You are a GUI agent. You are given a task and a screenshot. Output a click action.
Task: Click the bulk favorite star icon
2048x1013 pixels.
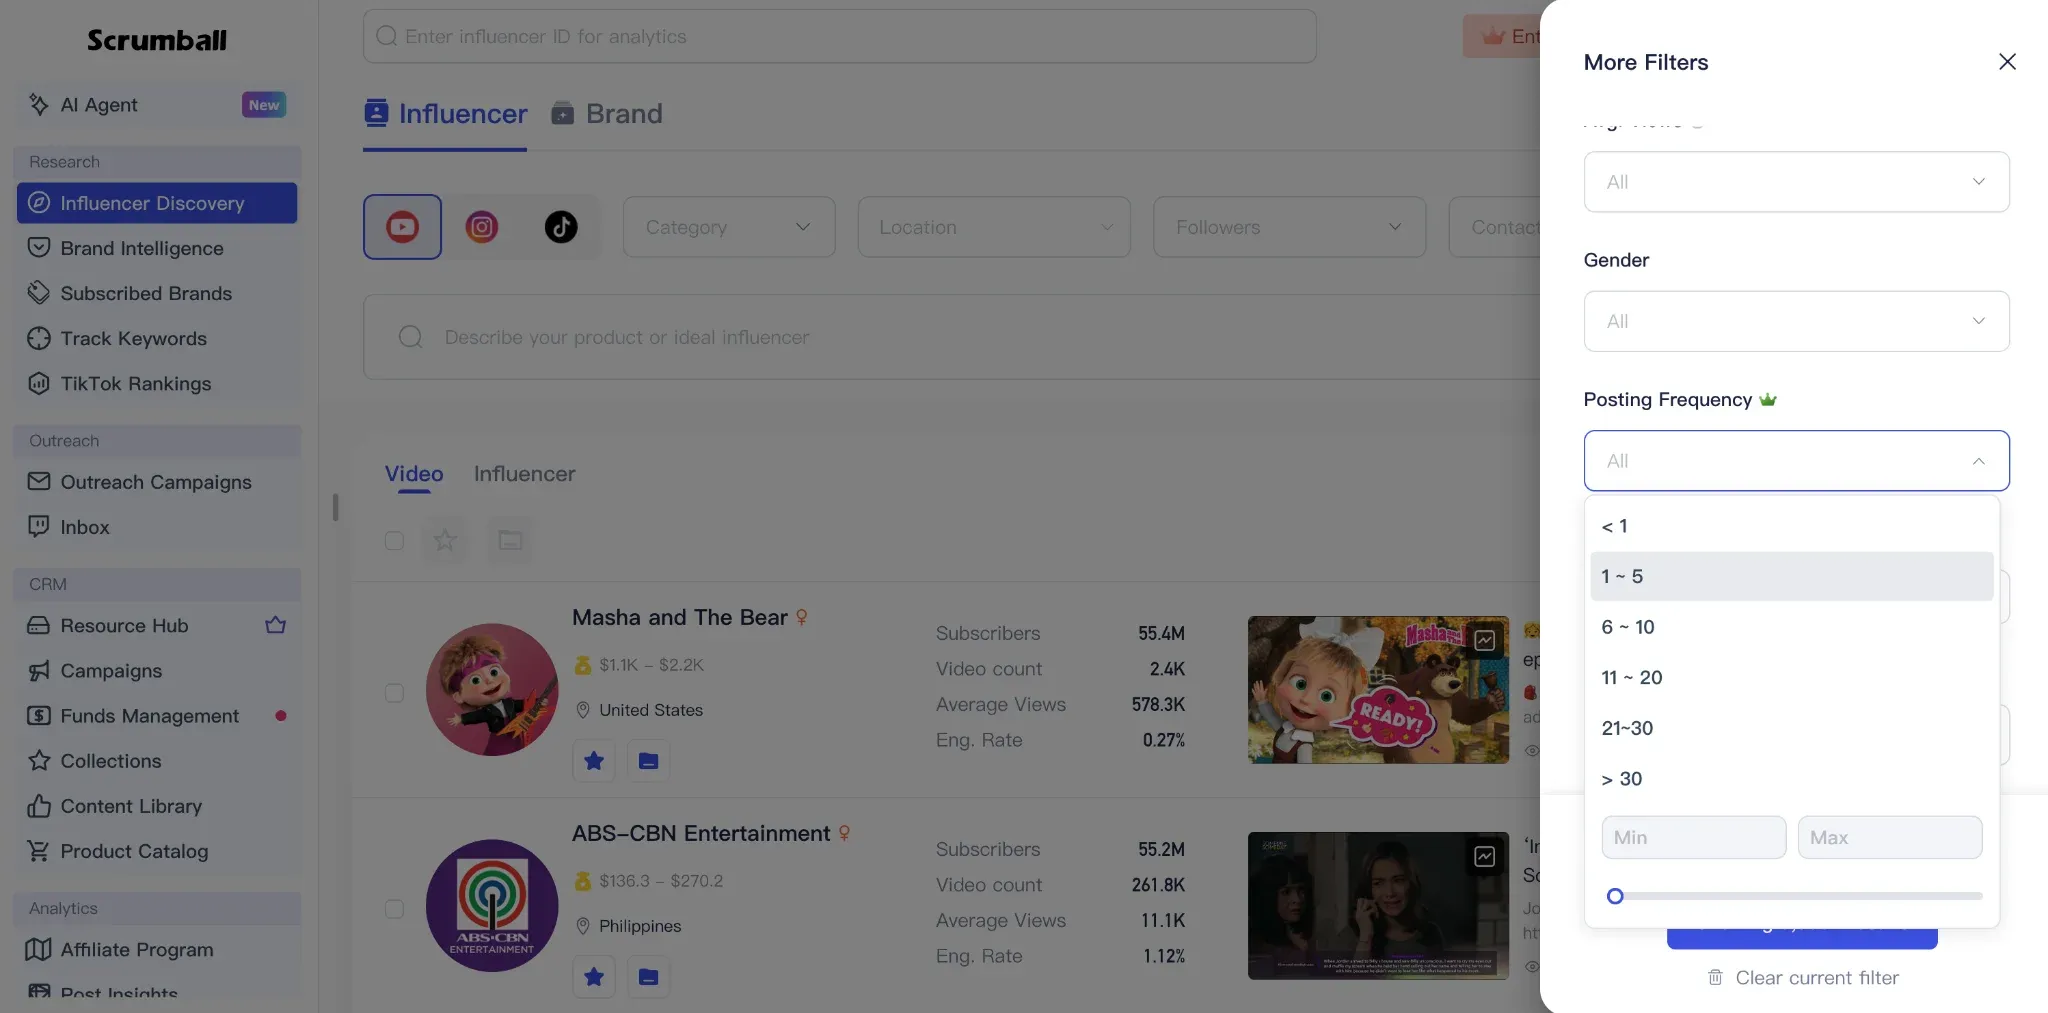point(445,540)
